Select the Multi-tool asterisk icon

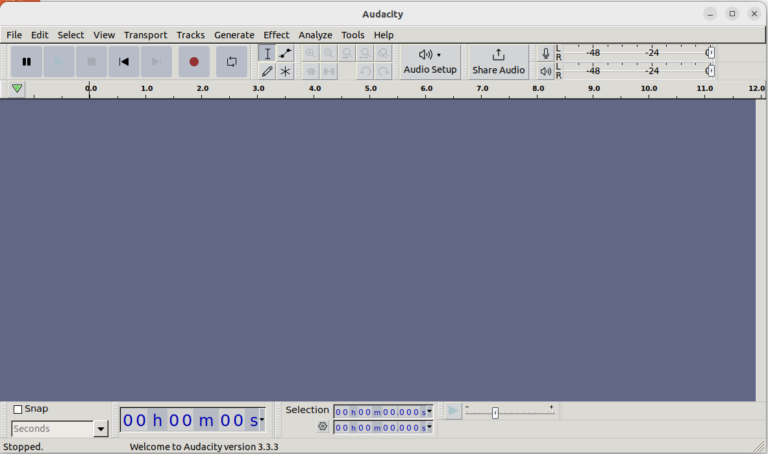(x=286, y=72)
